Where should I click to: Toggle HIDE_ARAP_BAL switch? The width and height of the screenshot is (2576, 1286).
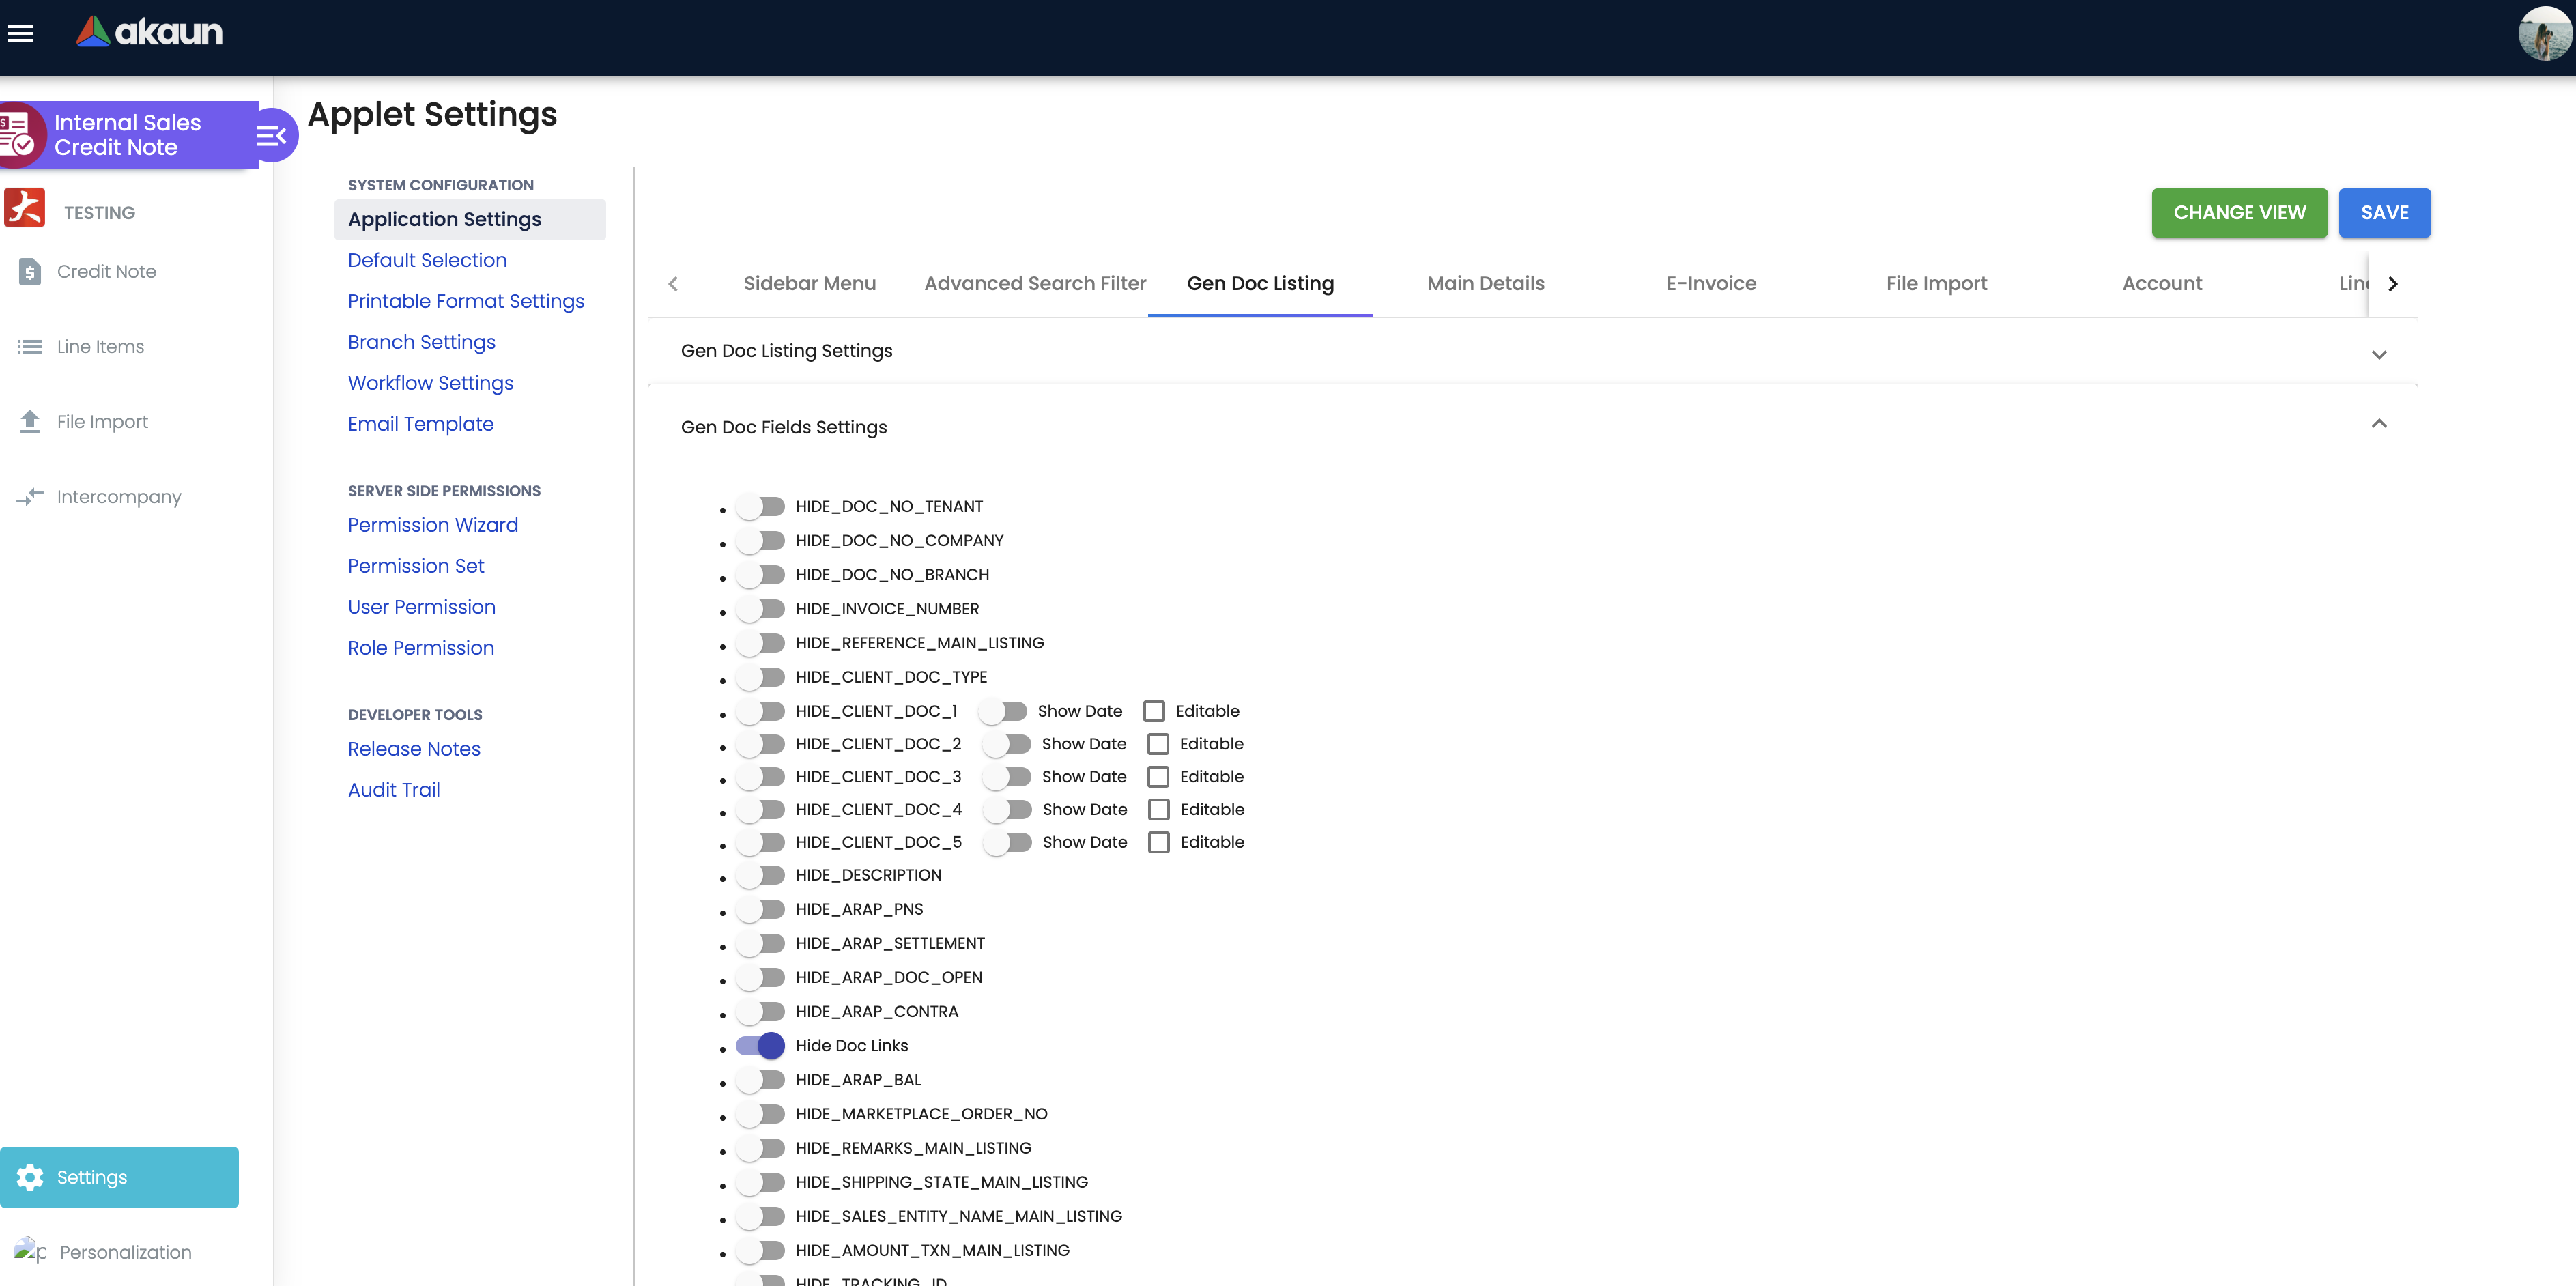pos(760,1080)
